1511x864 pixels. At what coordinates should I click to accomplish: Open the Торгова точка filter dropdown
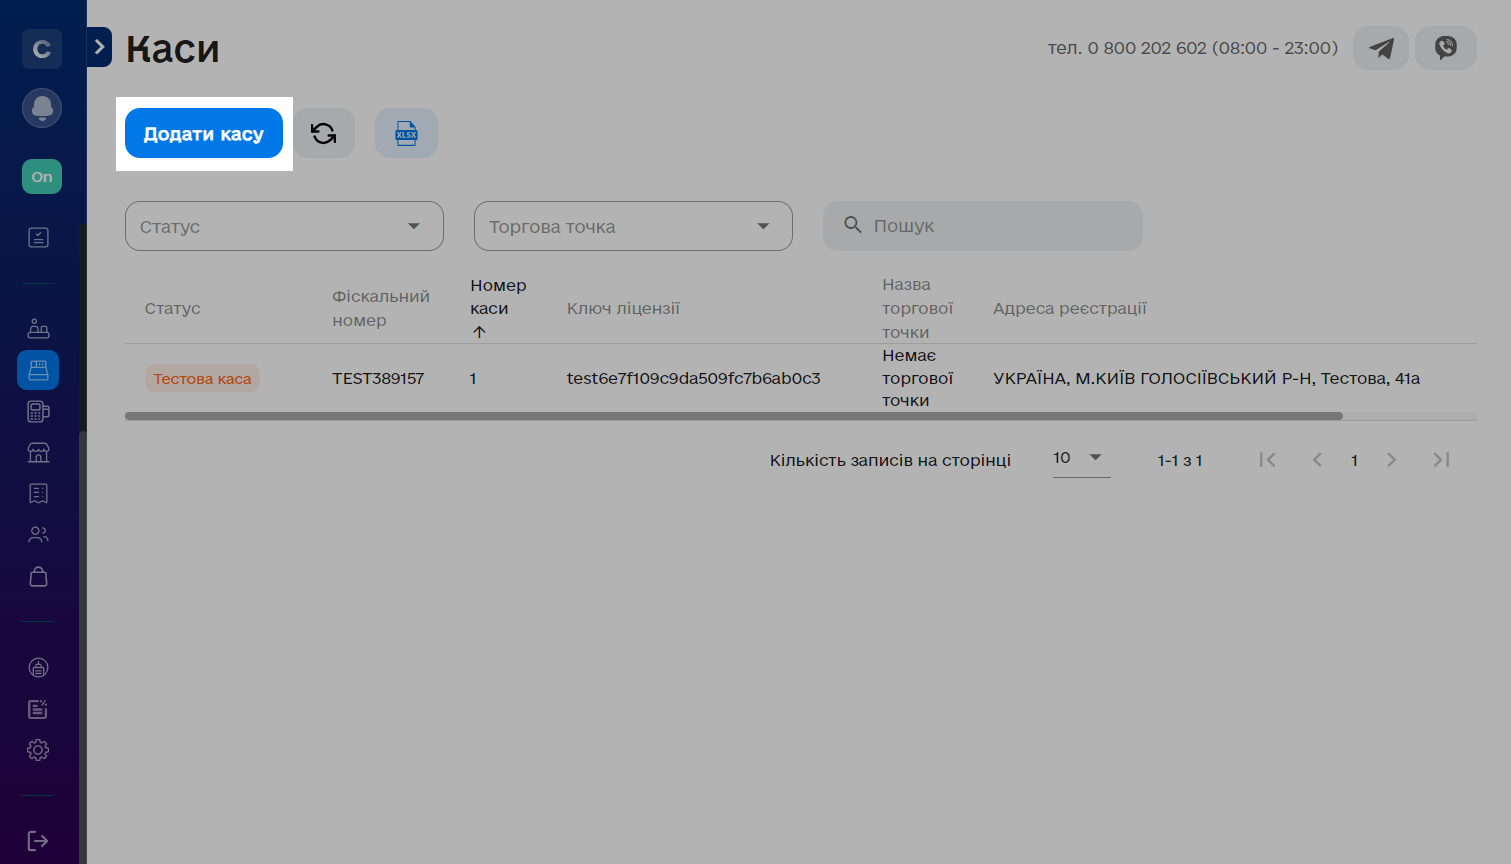[632, 226]
